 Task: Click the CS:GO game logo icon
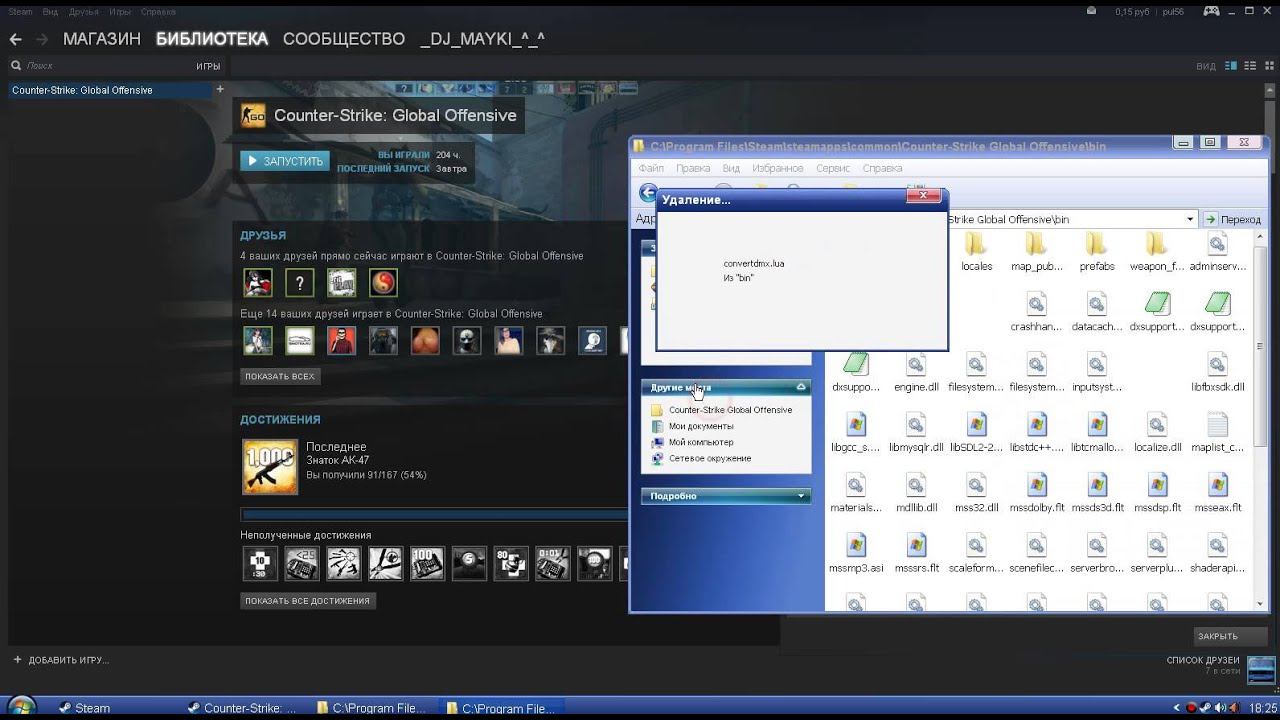coord(253,115)
